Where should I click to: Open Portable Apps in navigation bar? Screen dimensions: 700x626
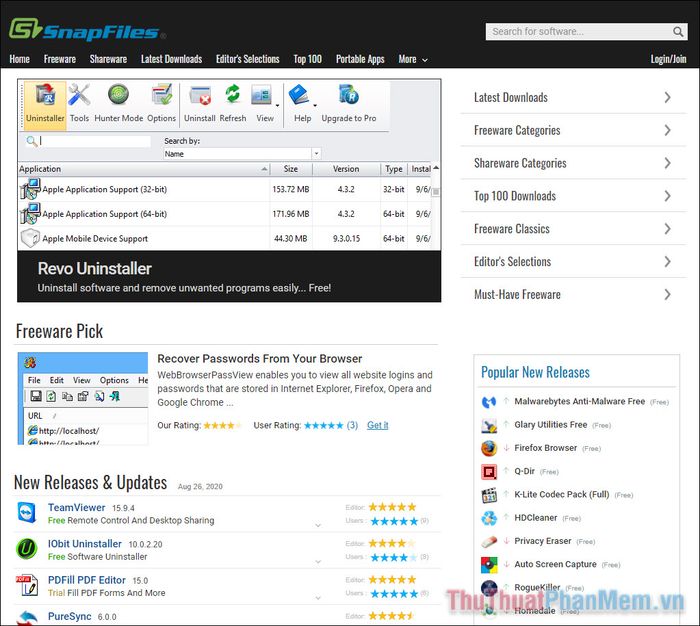360,59
